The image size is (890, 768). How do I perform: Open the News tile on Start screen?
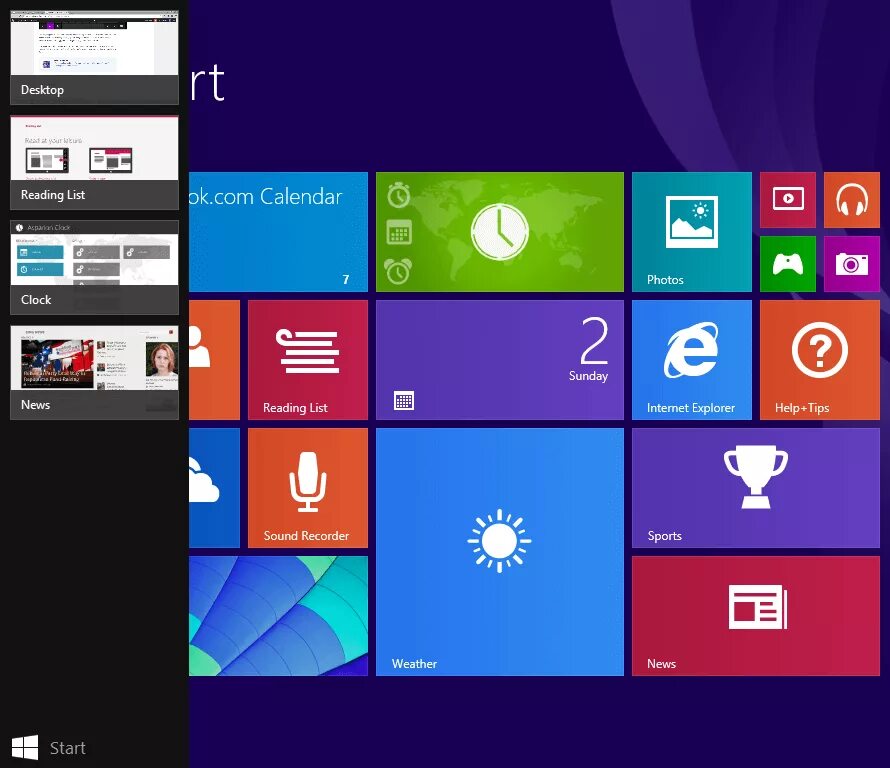click(755, 616)
